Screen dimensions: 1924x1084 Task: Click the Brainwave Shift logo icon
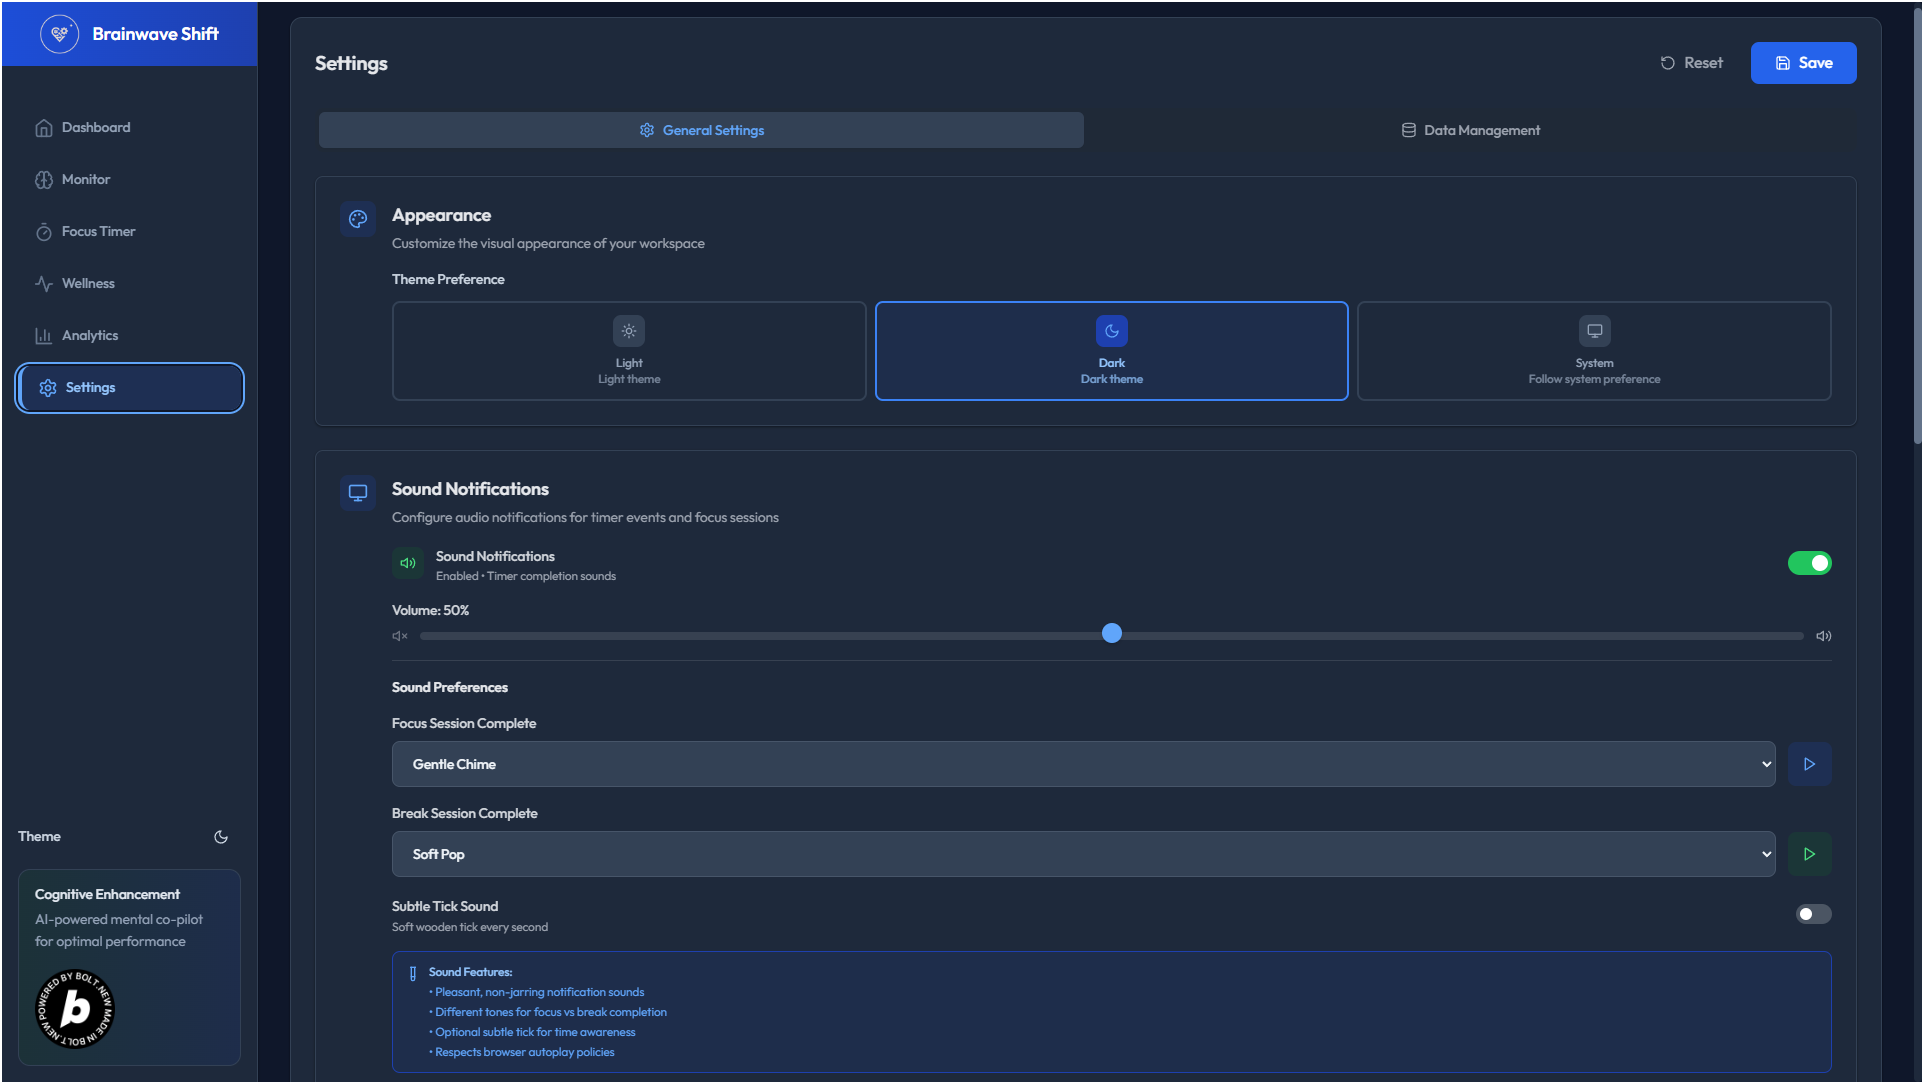click(59, 34)
